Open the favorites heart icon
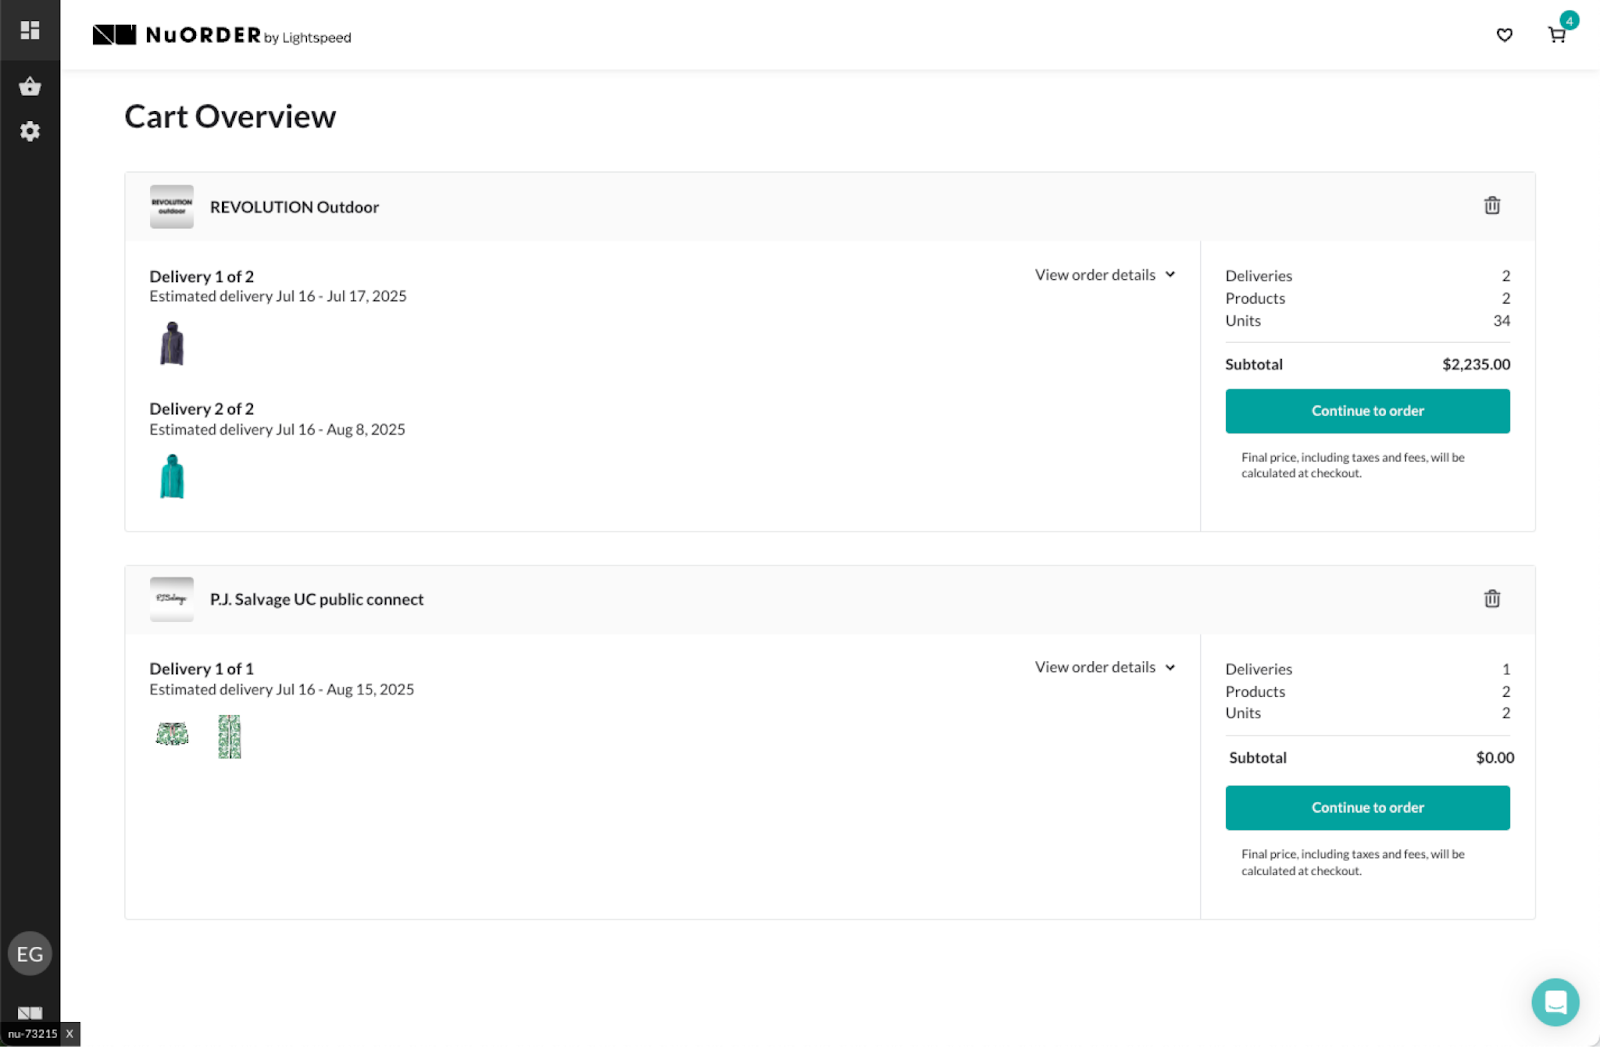1600x1047 pixels. tap(1503, 35)
